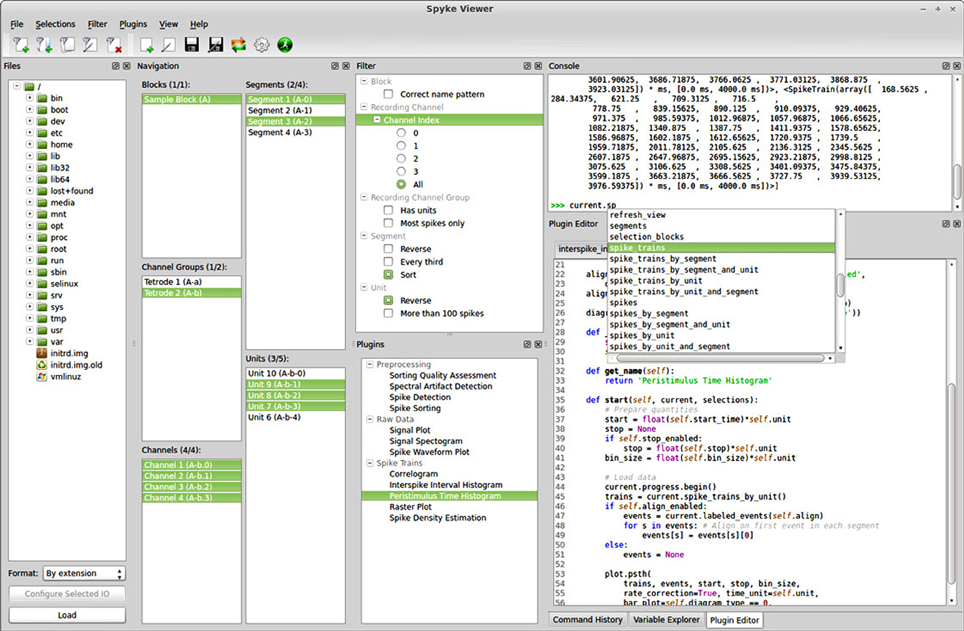
Task: Collapse the Channel Index filter node
Action: (377, 120)
